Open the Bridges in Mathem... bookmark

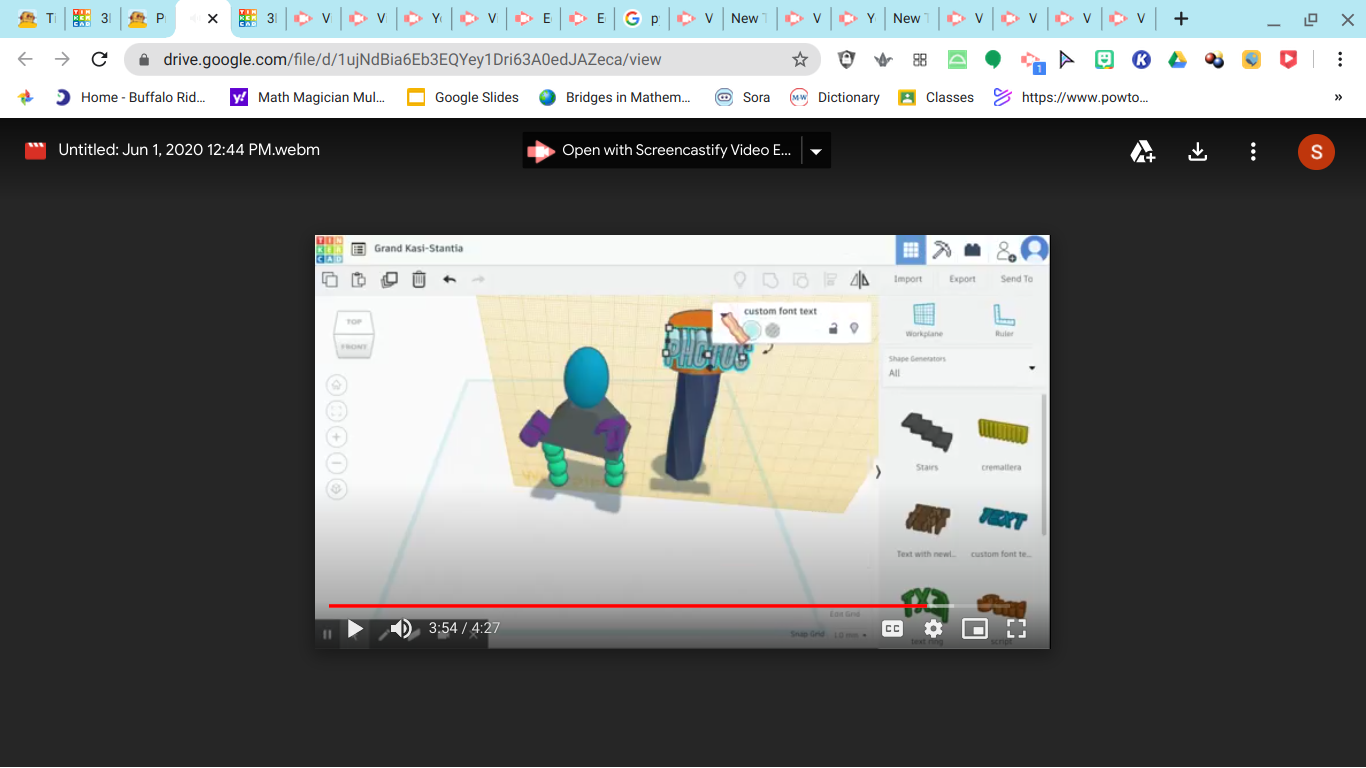point(615,97)
